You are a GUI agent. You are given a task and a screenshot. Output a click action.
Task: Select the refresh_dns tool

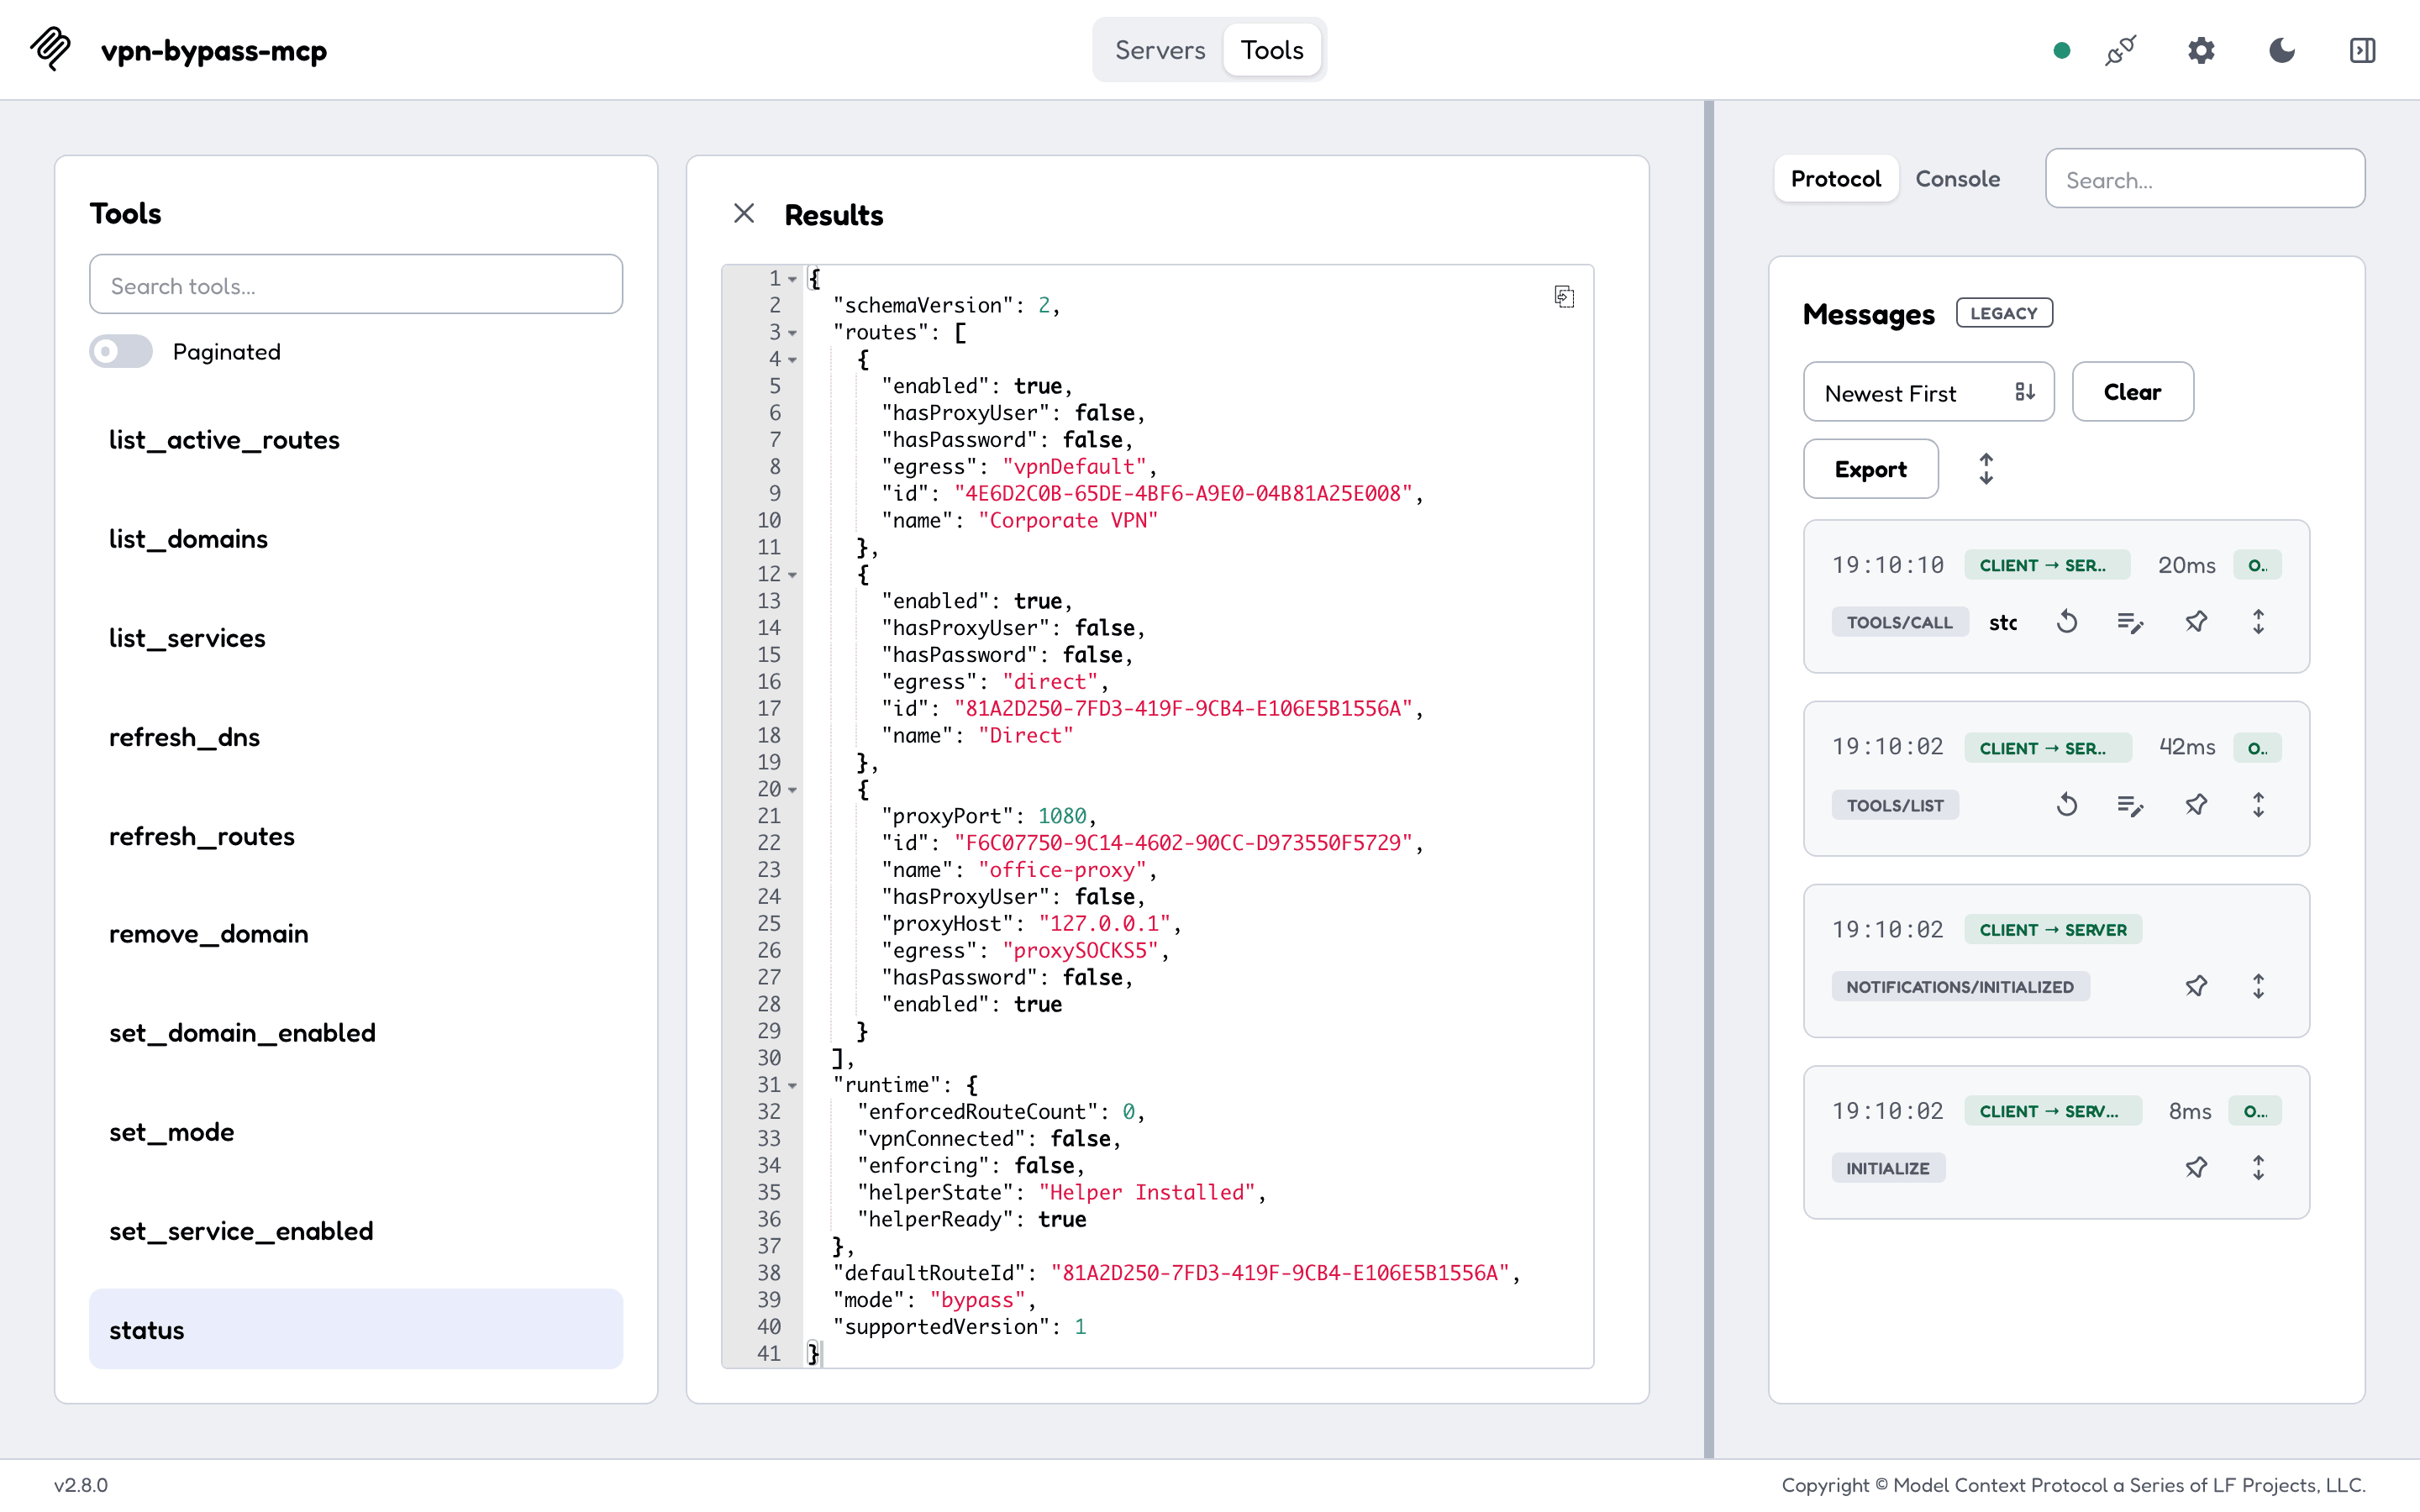coord(356,737)
